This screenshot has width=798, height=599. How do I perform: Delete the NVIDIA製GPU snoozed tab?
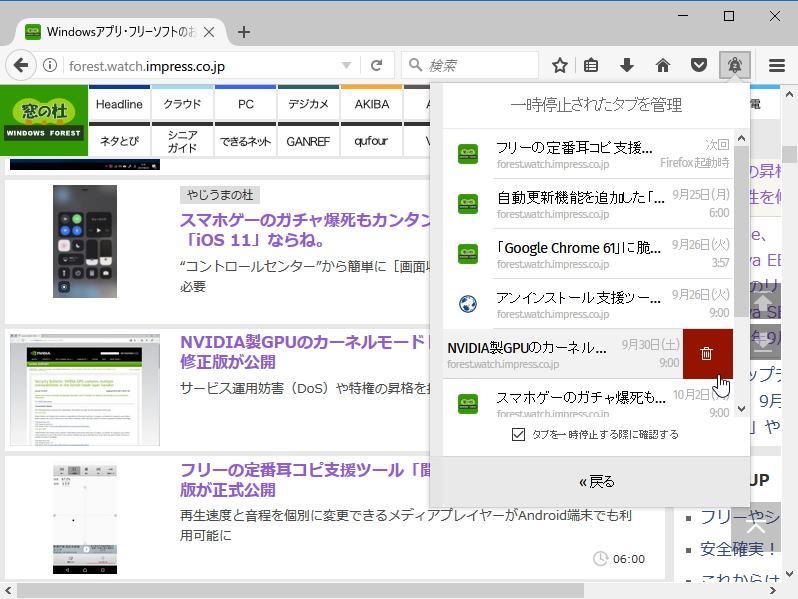pos(707,354)
